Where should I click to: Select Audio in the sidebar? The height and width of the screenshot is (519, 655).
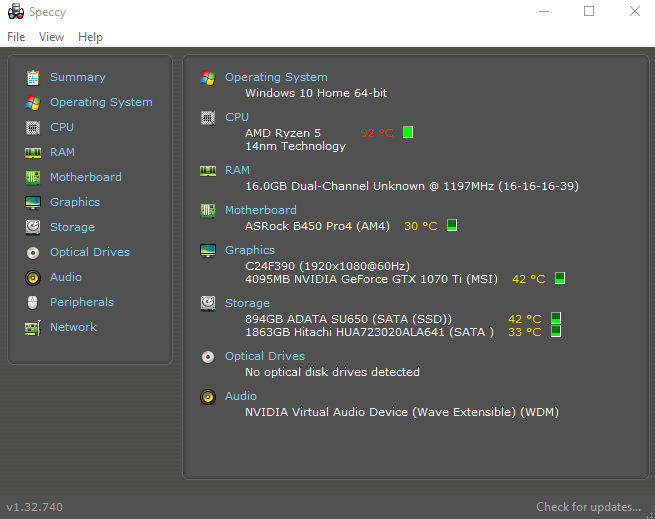66,277
